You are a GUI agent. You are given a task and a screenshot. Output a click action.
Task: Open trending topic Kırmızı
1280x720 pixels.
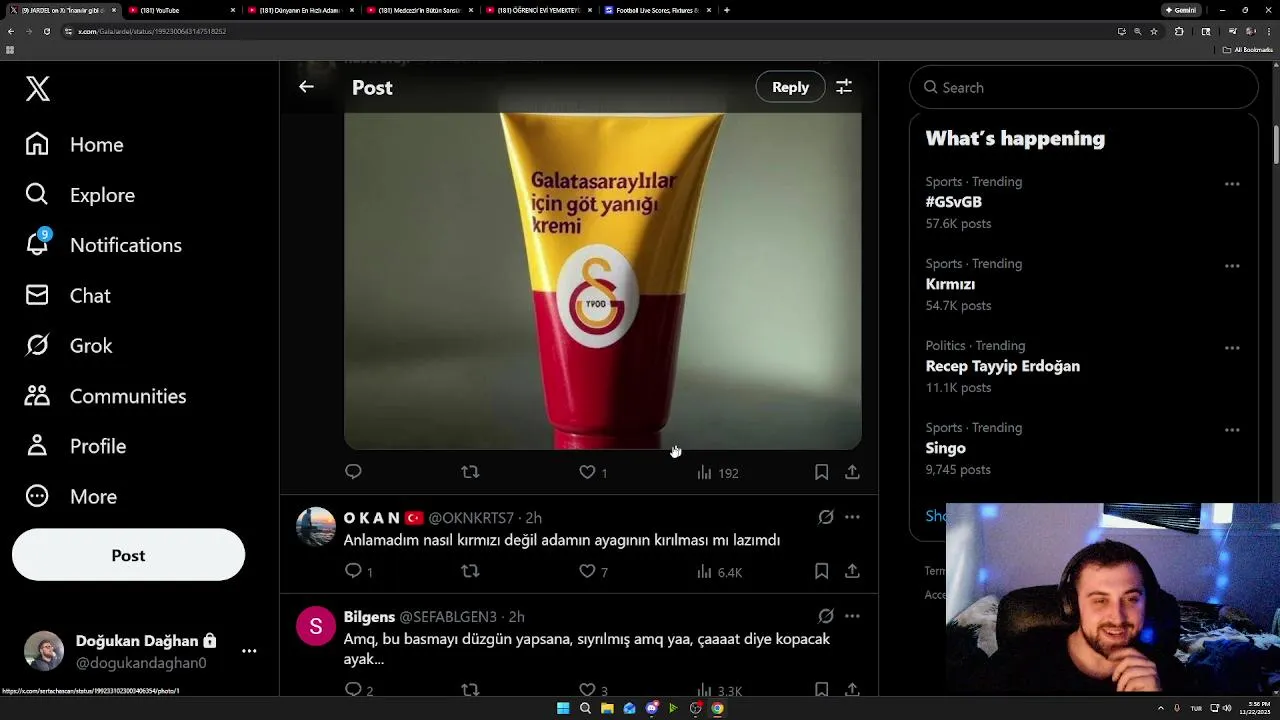pos(950,284)
